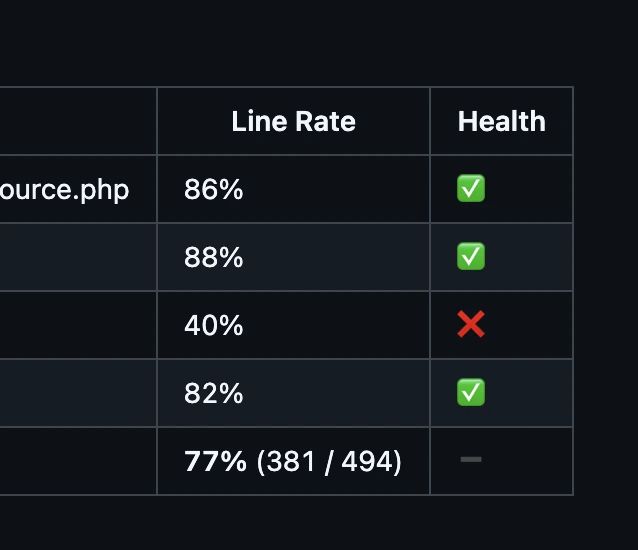This screenshot has width=638, height=550.
Task: Click the first-column cell left of 82%
Action: click(x=78, y=393)
